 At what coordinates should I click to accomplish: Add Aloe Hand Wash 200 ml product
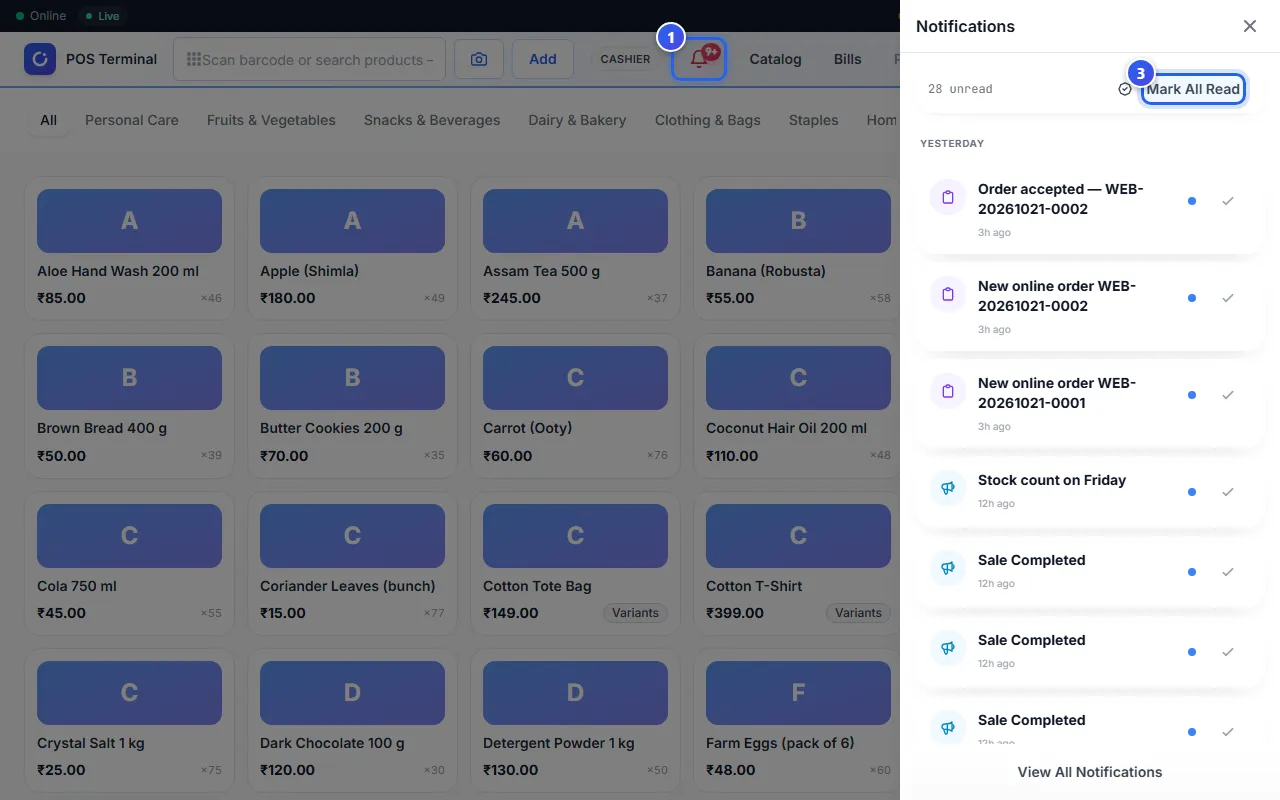pos(130,249)
